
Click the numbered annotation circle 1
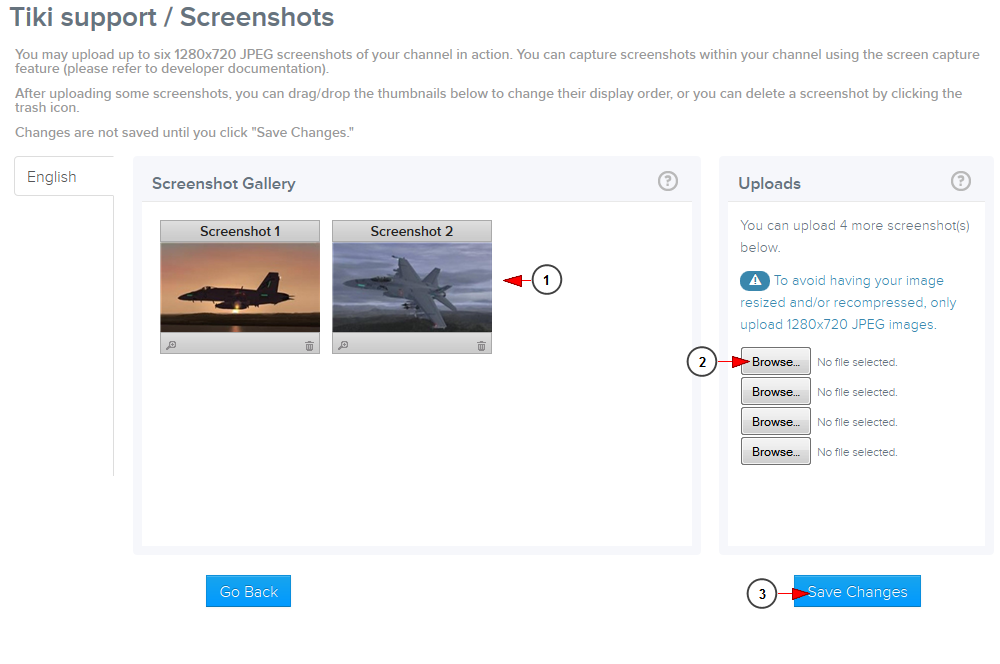pos(546,279)
